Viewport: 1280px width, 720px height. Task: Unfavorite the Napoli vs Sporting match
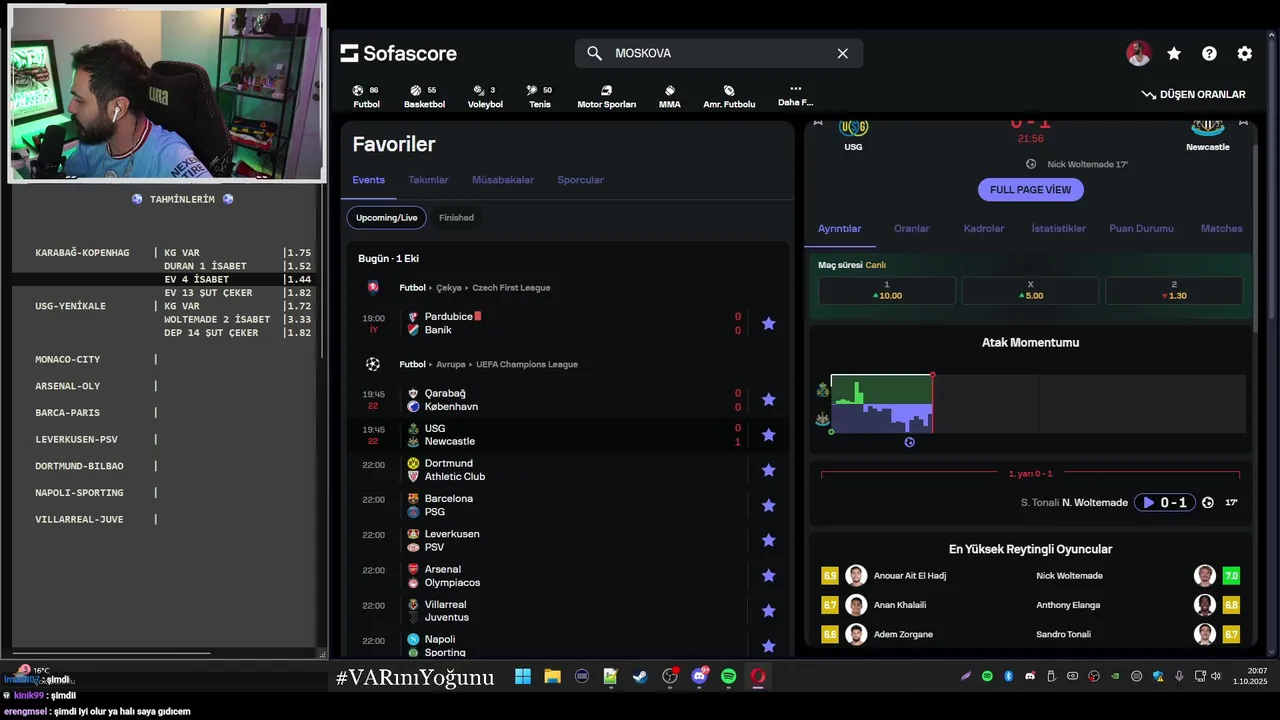[x=768, y=646]
